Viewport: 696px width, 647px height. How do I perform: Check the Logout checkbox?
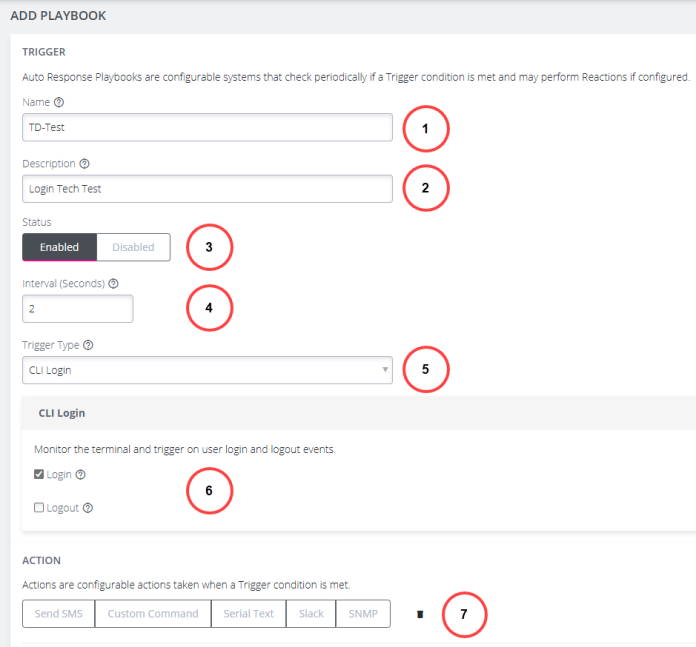coord(39,508)
